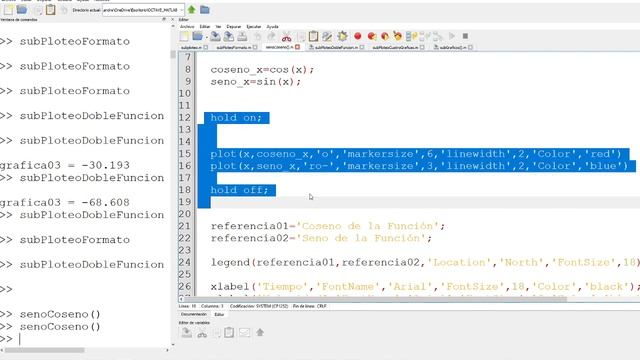Click the command window horizontal scrollbar
640x360 pixels.
point(44,350)
